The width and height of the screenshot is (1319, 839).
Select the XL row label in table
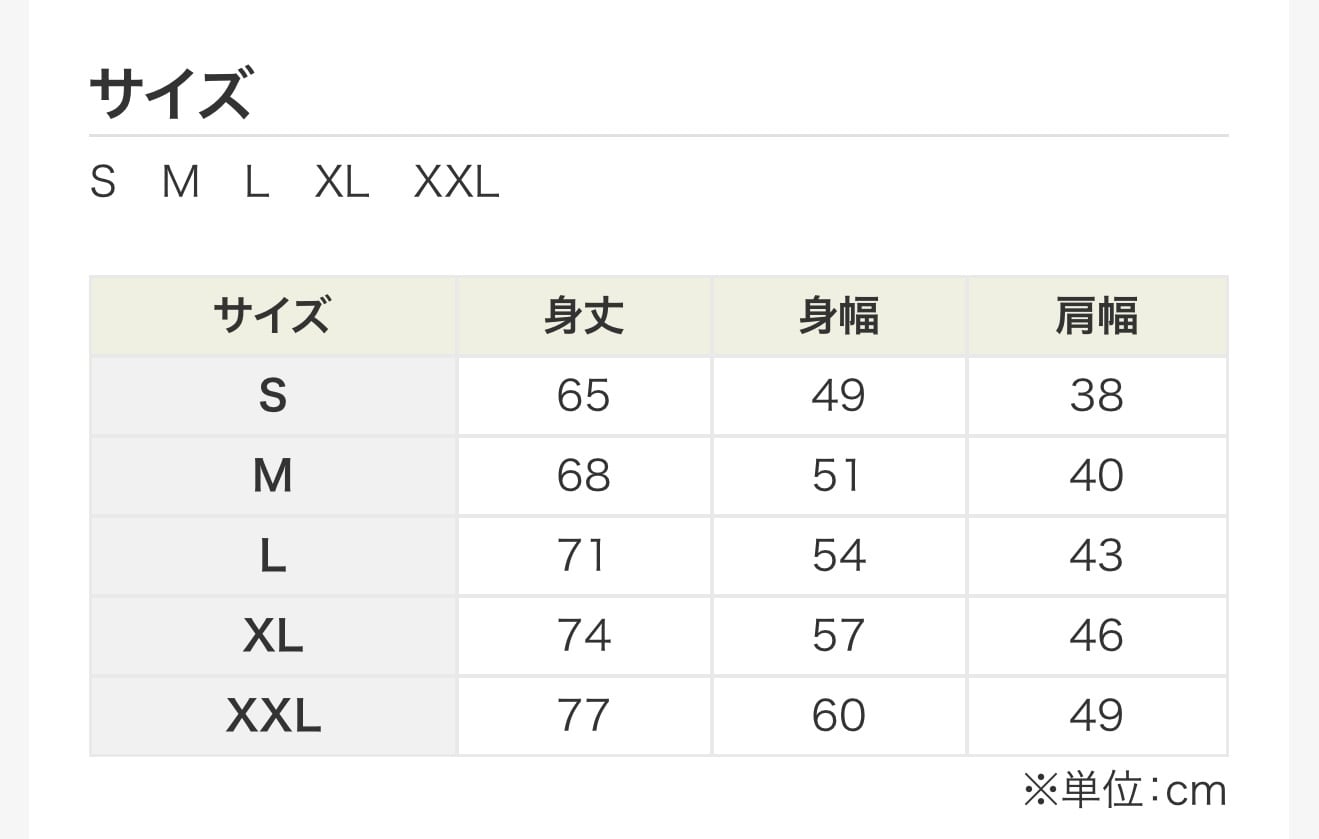(x=272, y=636)
